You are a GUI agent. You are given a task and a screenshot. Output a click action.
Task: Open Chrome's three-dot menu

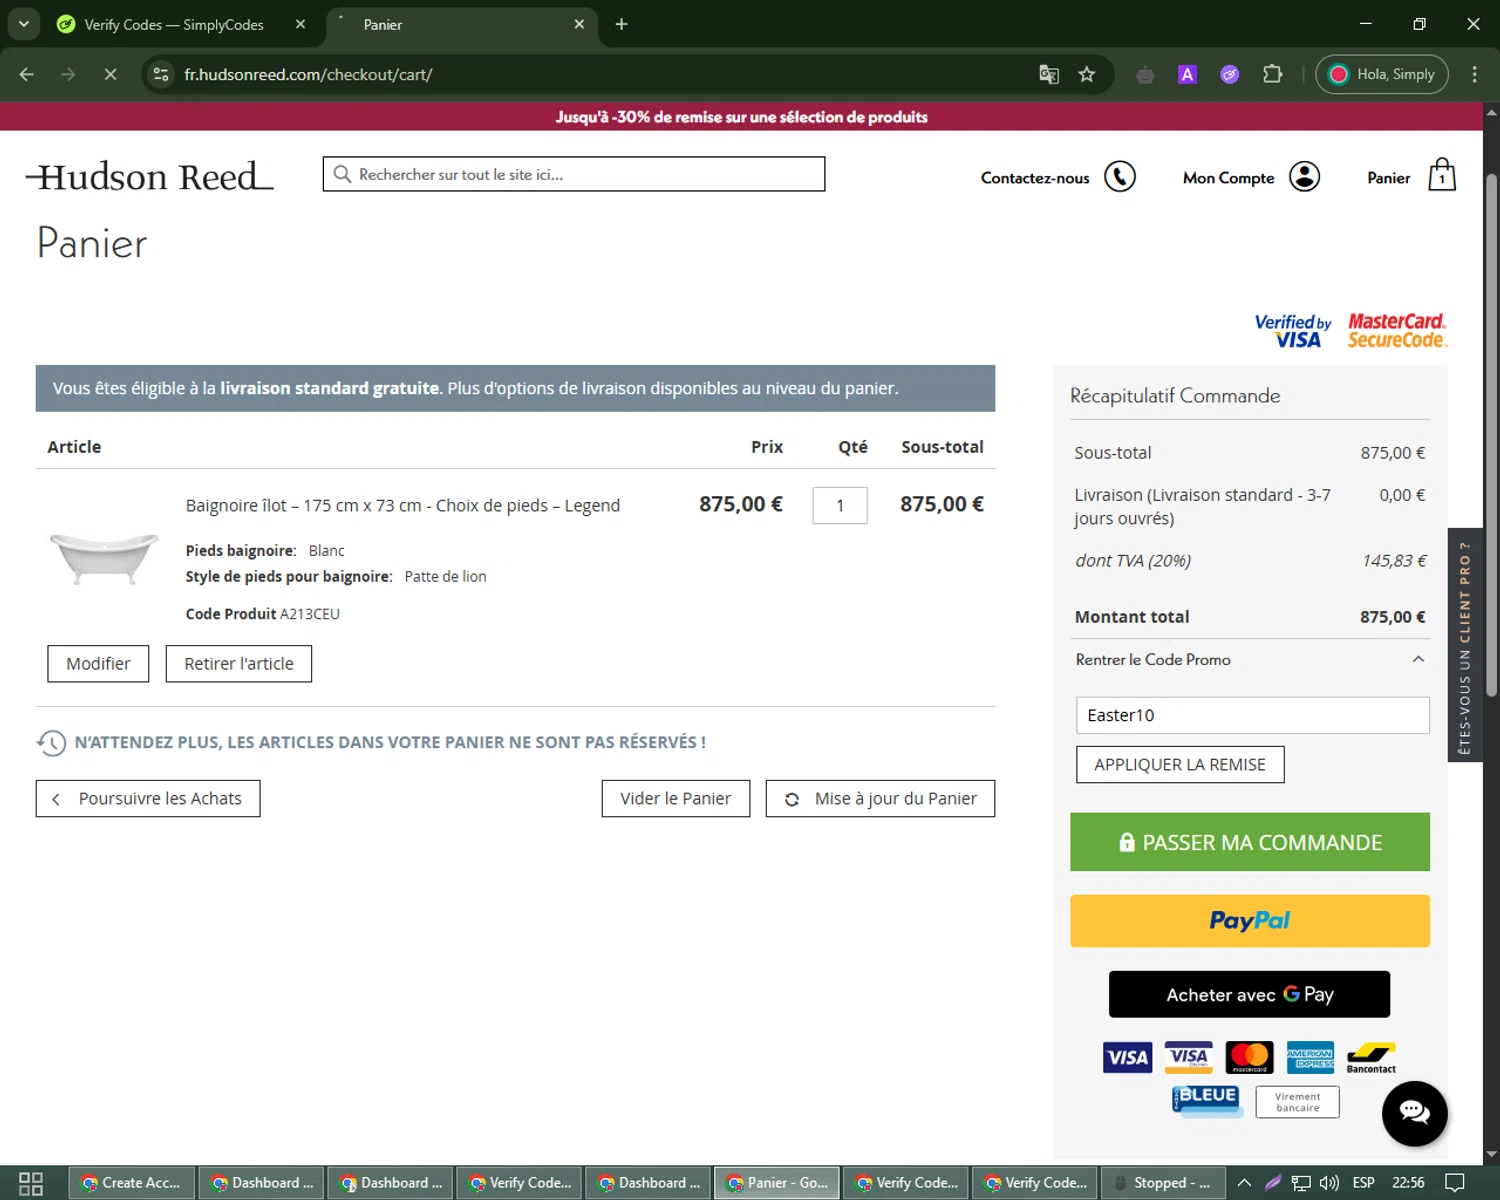[x=1474, y=74]
